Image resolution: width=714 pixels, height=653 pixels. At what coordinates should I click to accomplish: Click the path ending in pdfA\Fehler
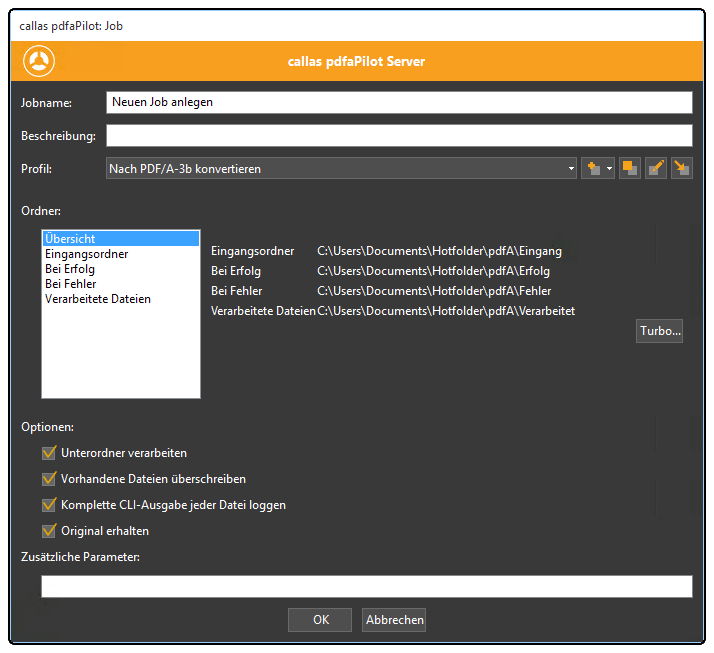pyautogui.click(x=434, y=291)
